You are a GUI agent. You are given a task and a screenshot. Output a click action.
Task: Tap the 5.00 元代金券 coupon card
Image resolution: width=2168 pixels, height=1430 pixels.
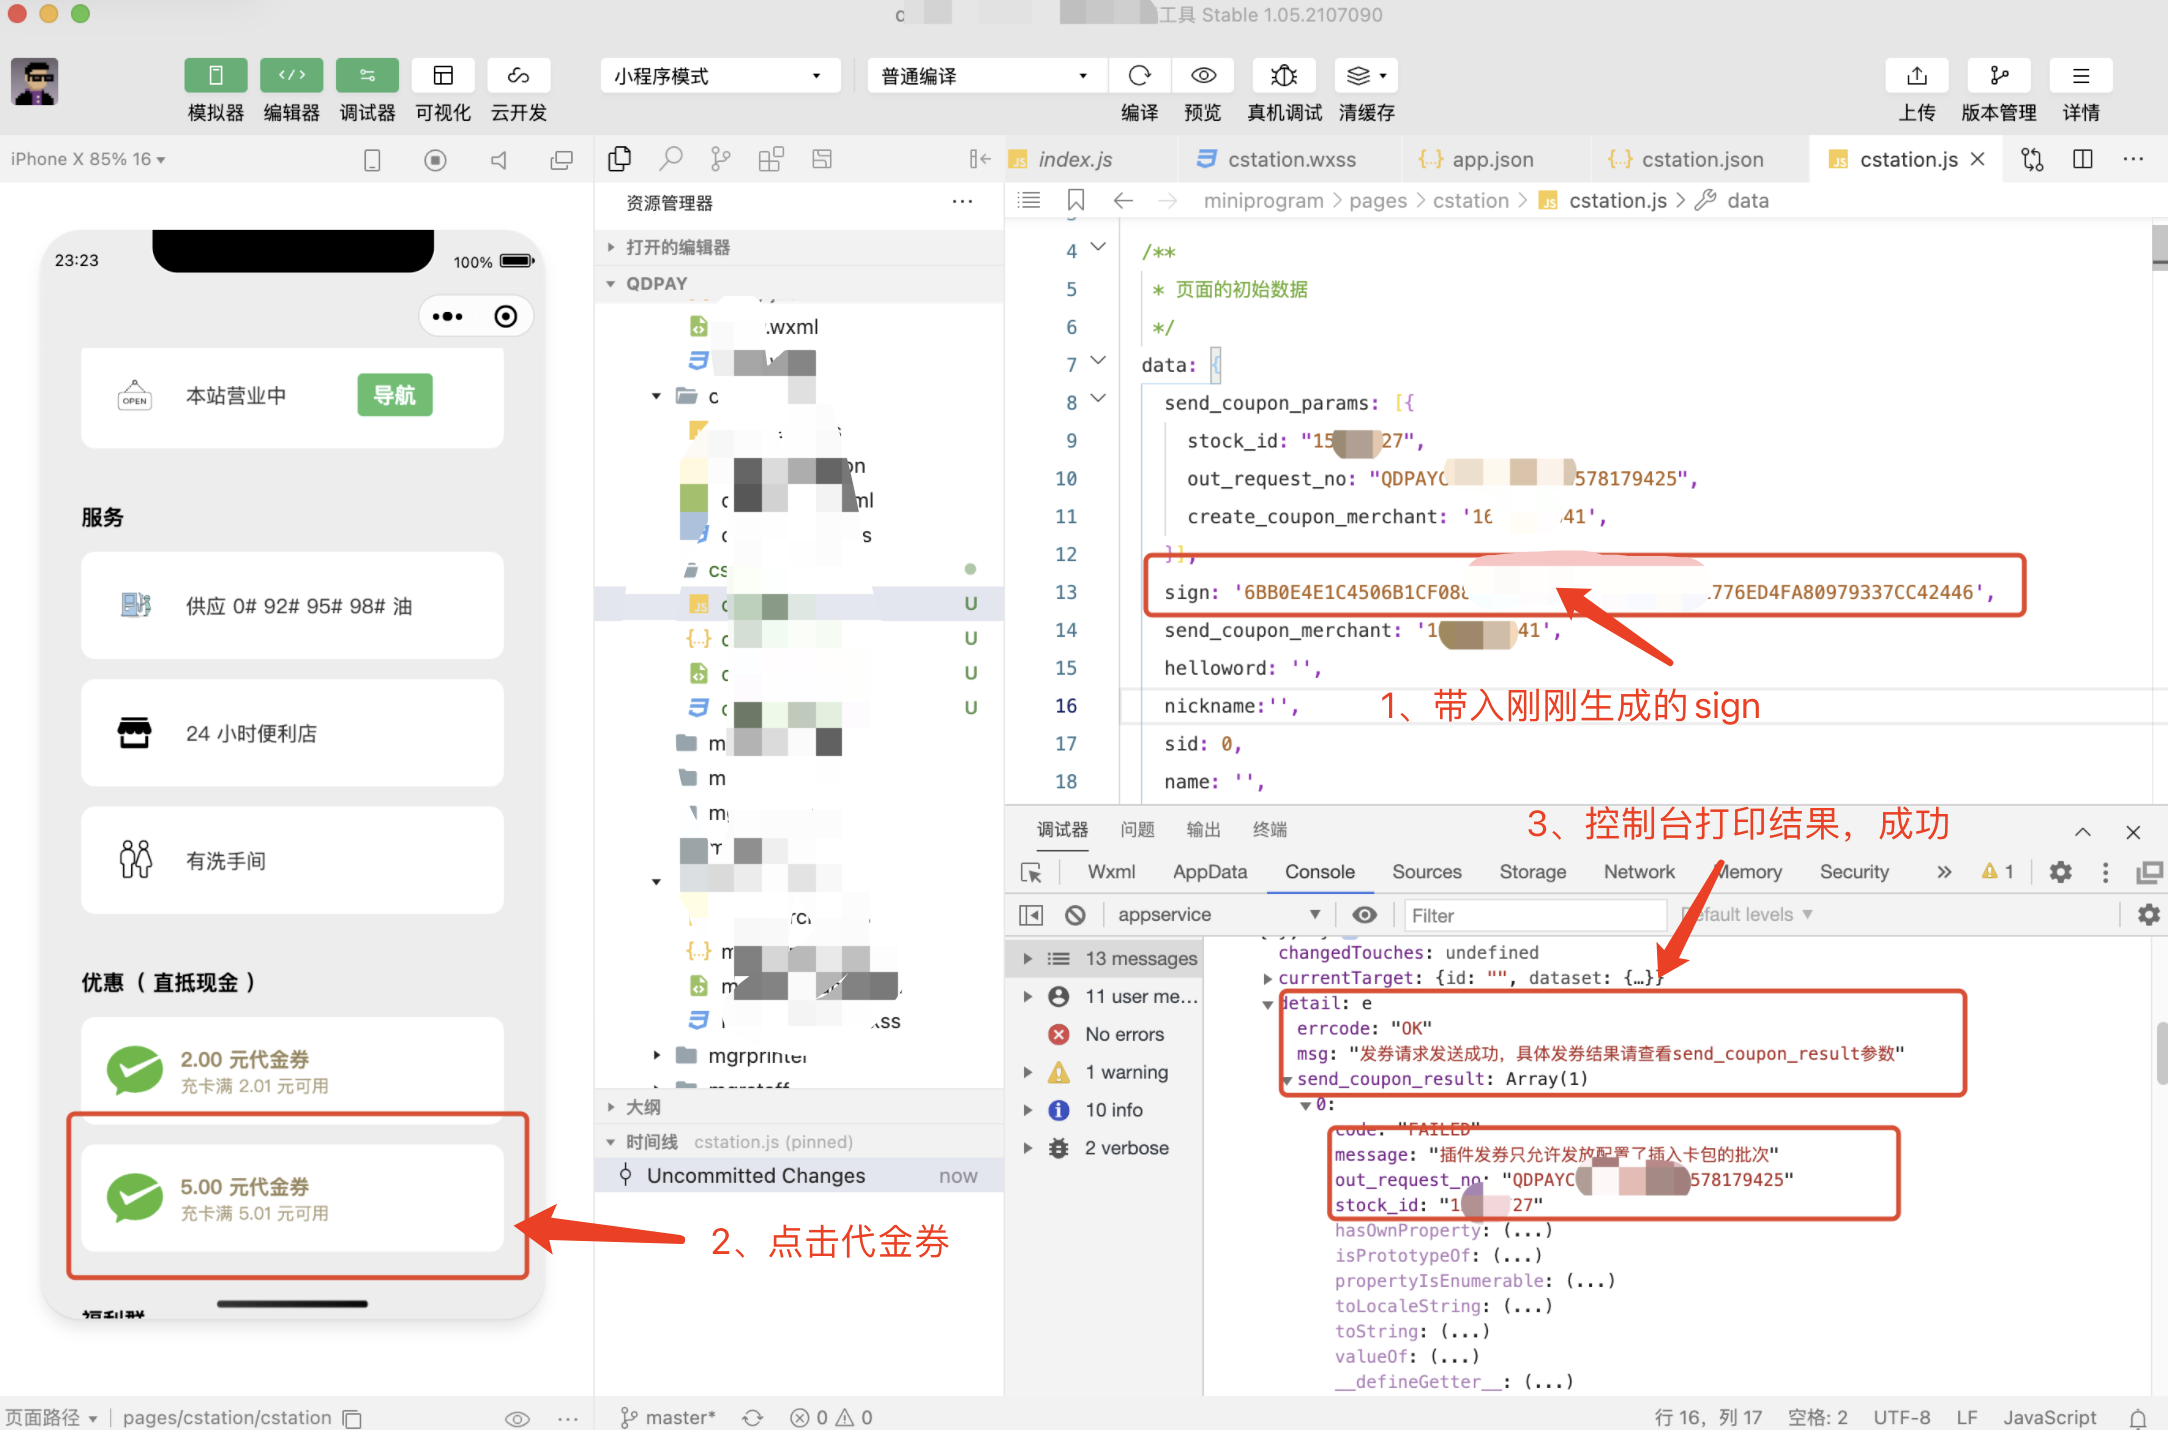[x=292, y=1197]
